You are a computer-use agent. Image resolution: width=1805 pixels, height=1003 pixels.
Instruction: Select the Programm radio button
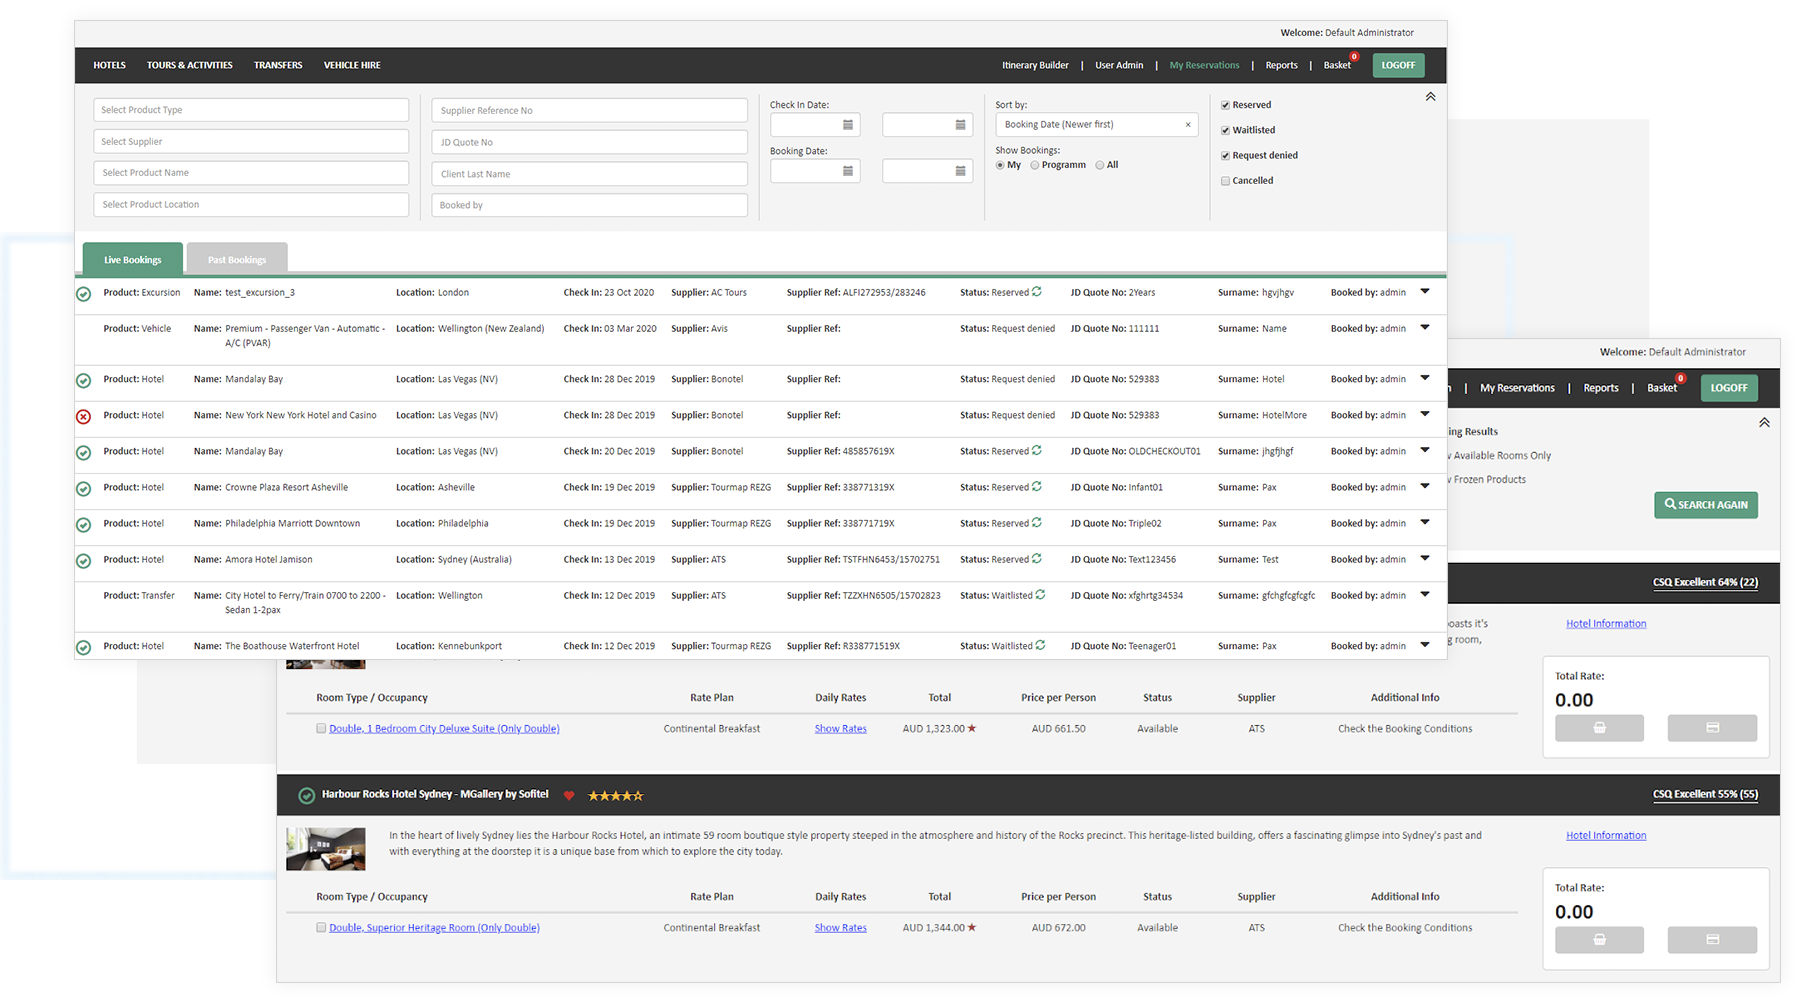click(1035, 165)
